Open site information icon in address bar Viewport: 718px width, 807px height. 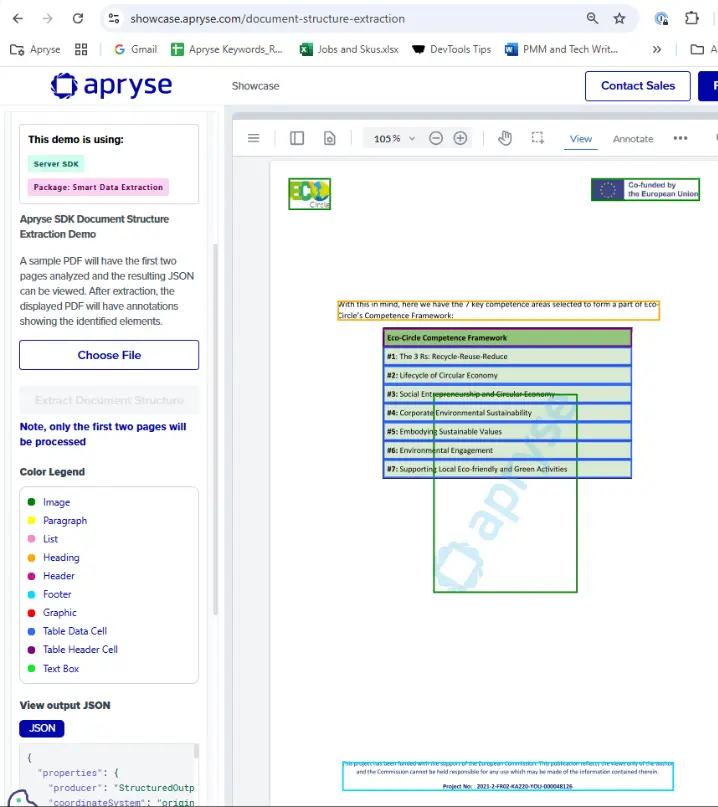tap(114, 19)
